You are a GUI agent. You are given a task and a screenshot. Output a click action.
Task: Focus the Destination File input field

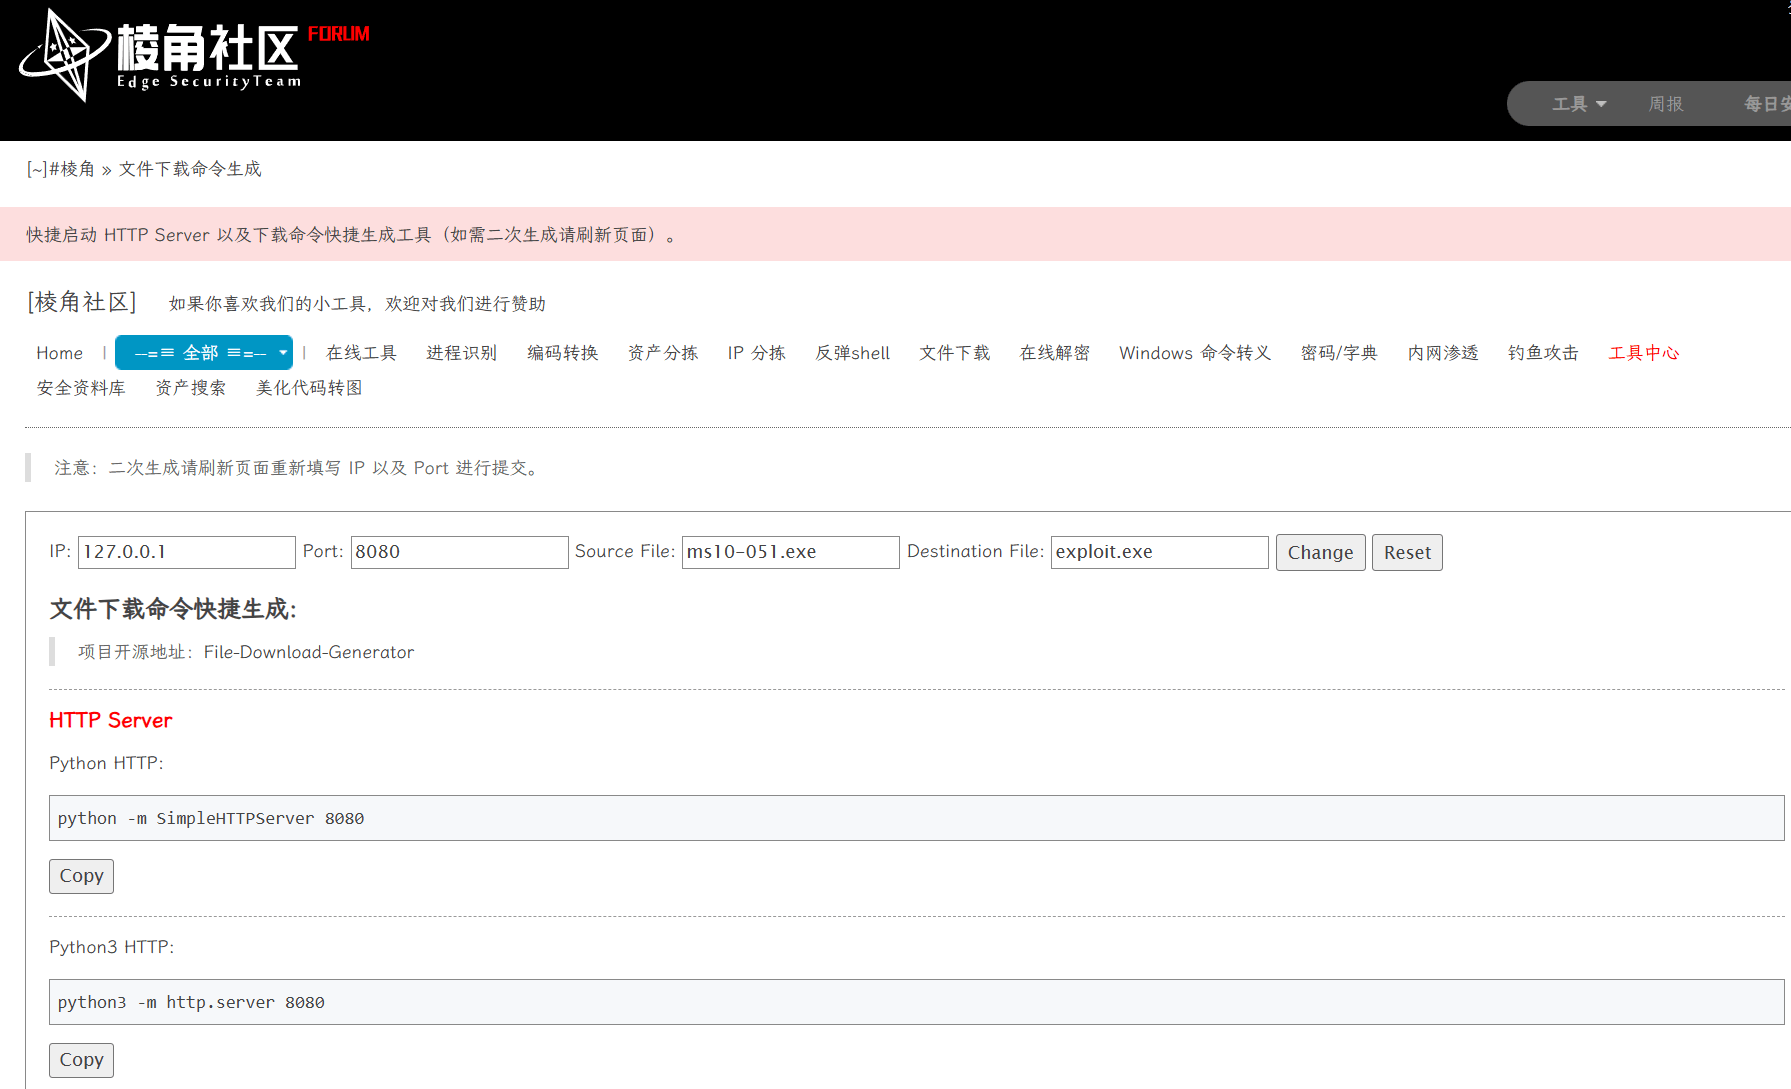pyautogui.click(x=1160, y=552)
